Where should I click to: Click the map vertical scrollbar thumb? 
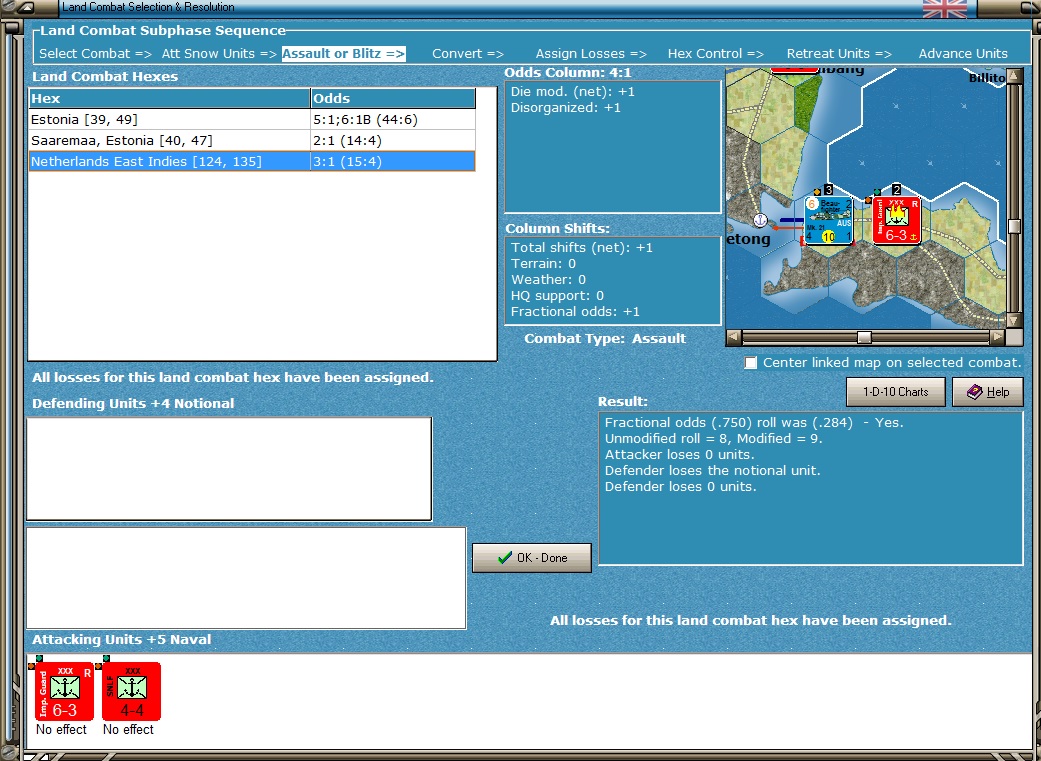point(1014,226)
